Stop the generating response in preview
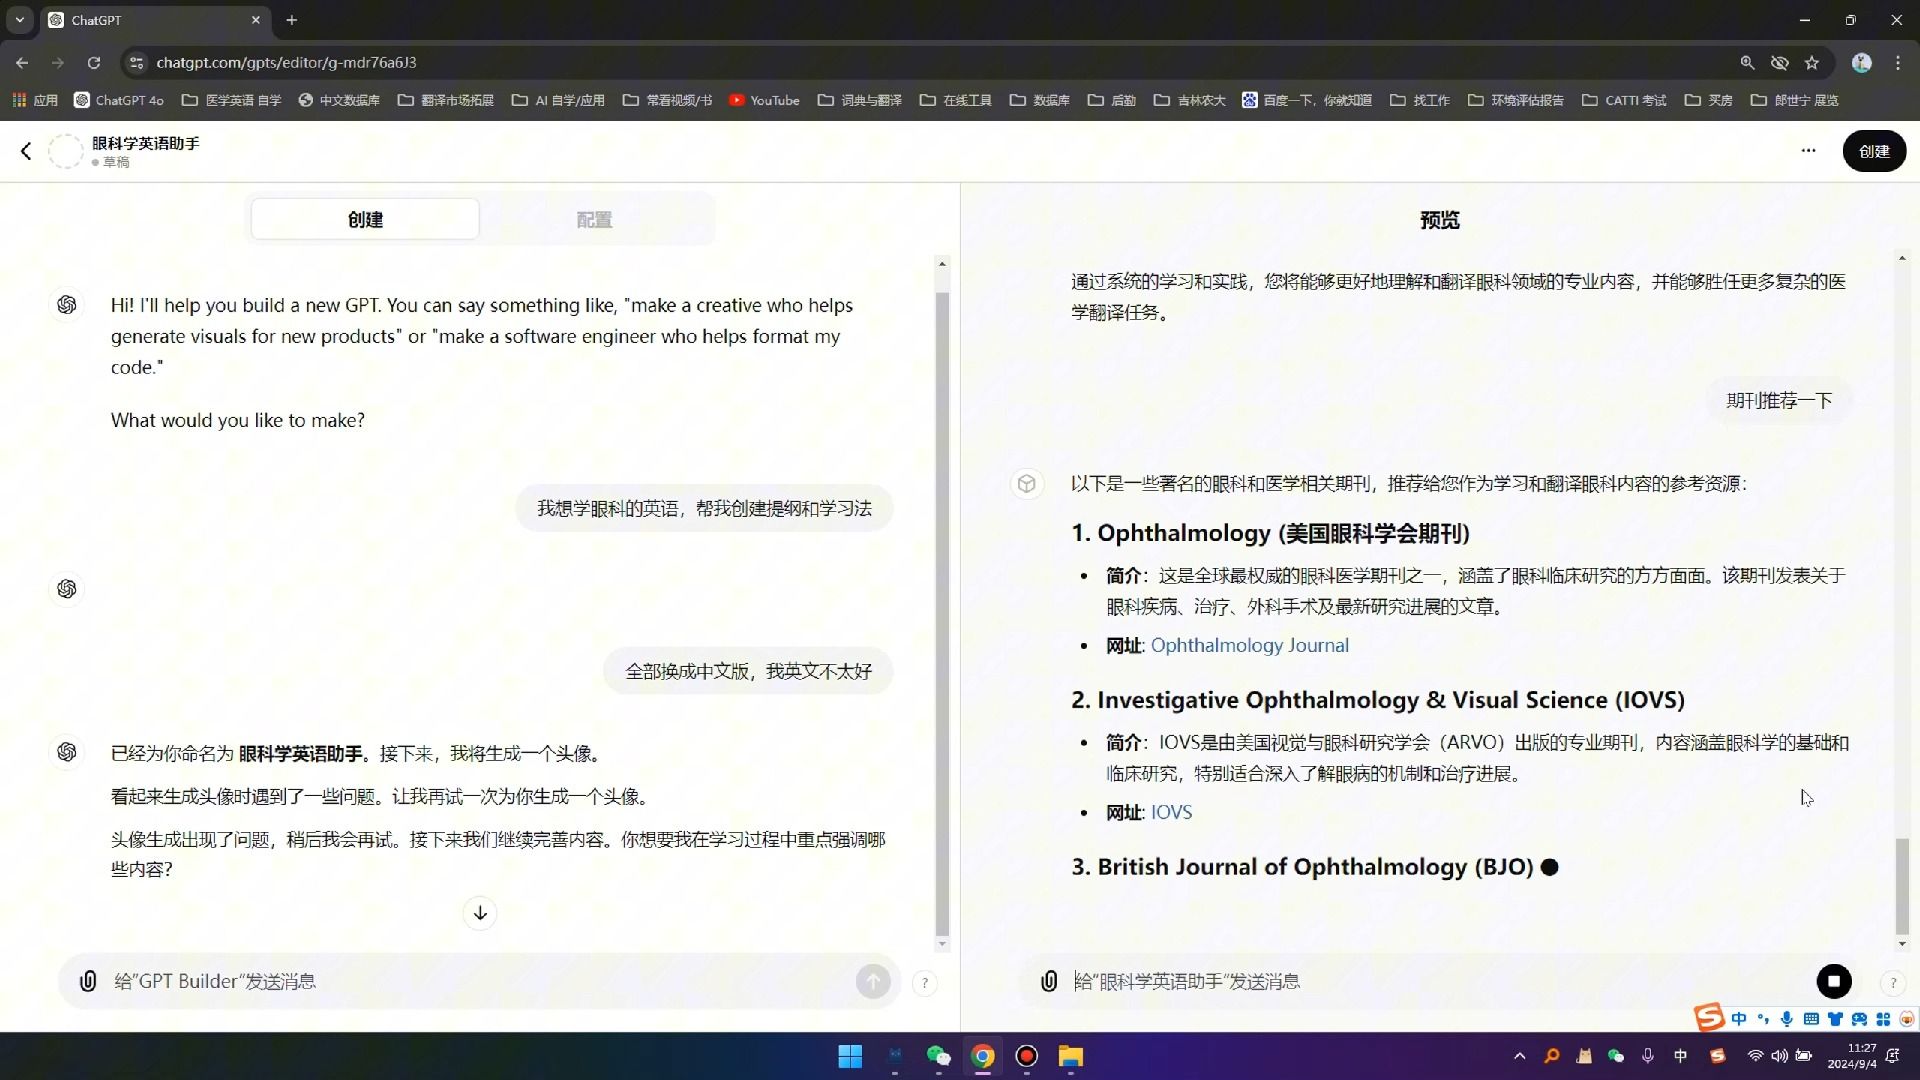Image resolution: width=1920 pixels, height=1080 pixels. [1834, 981]
